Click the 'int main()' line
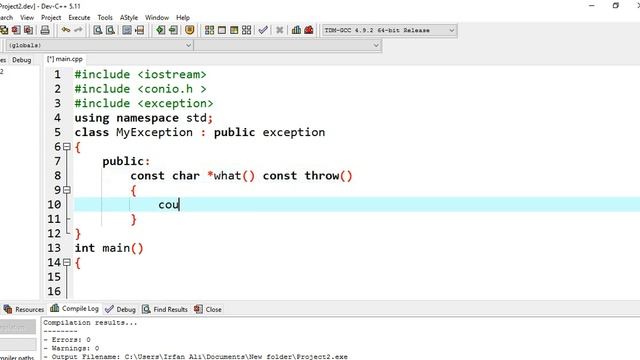The image size is (640, 360). [109, 248]
